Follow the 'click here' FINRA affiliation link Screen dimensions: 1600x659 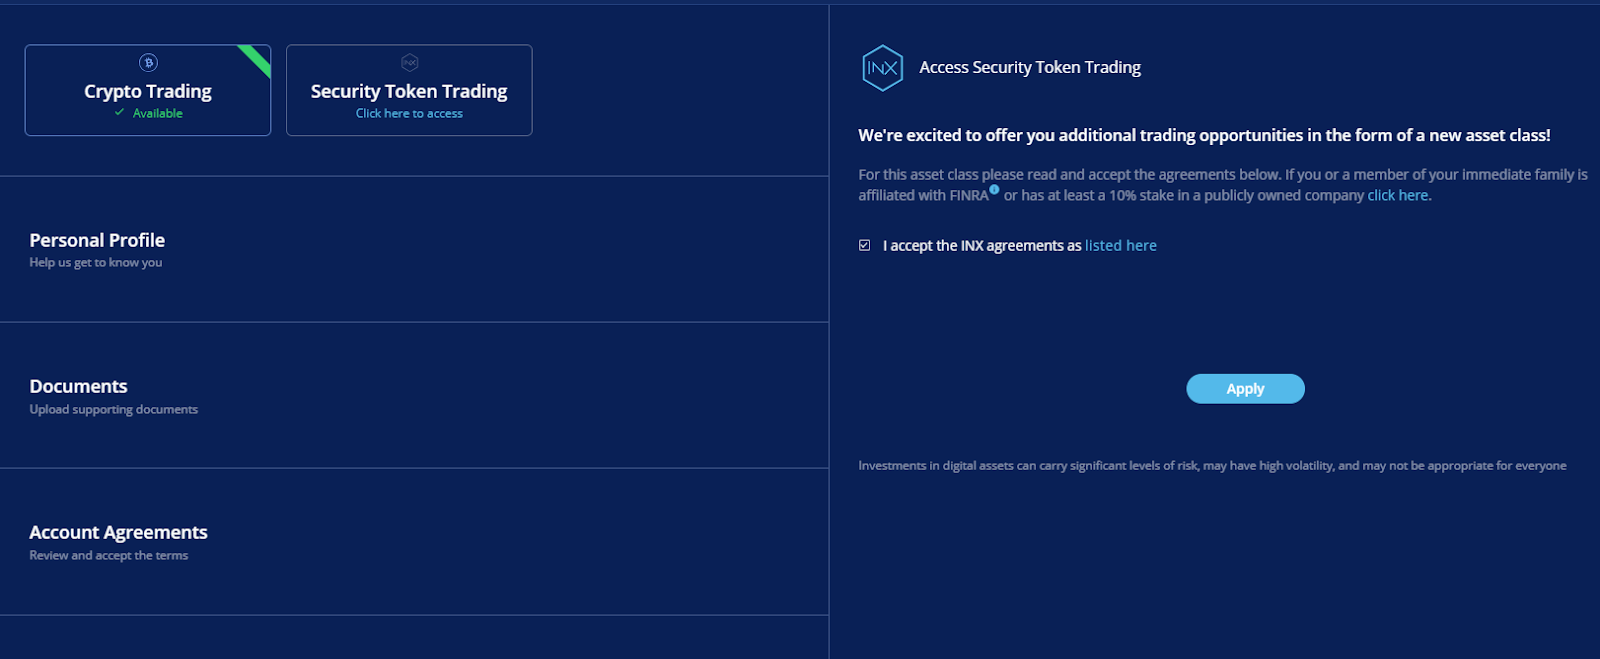click(x=1398, y=195)
